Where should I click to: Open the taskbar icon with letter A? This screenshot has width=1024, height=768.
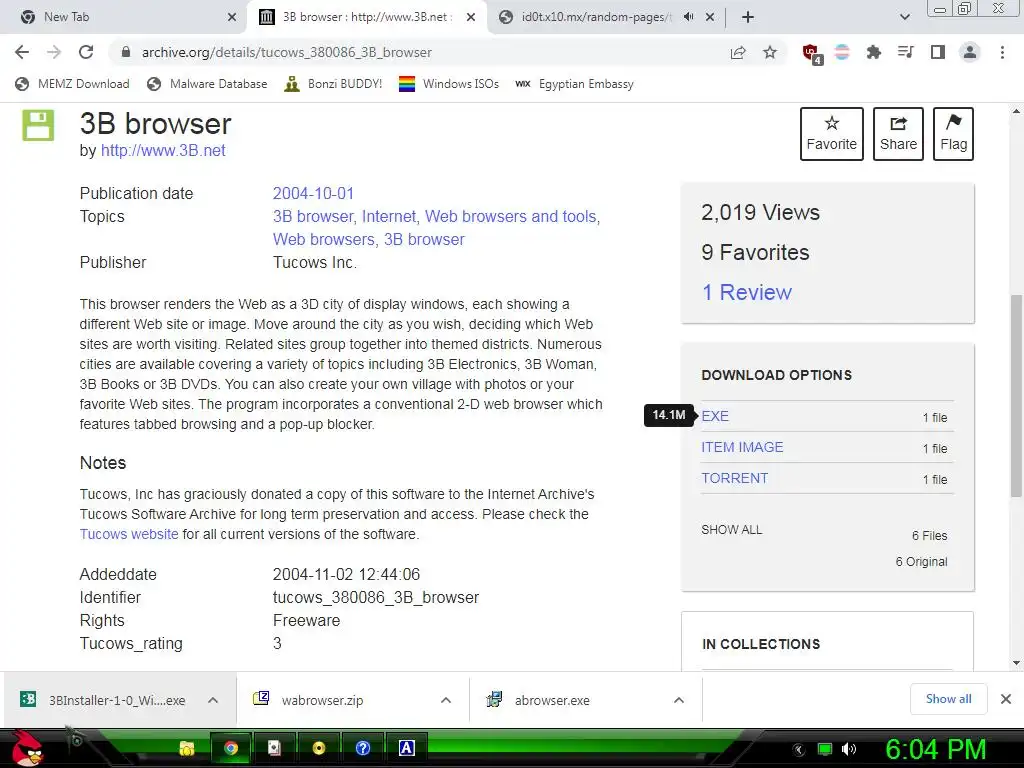pyautogui.click(x=406, y=748)
